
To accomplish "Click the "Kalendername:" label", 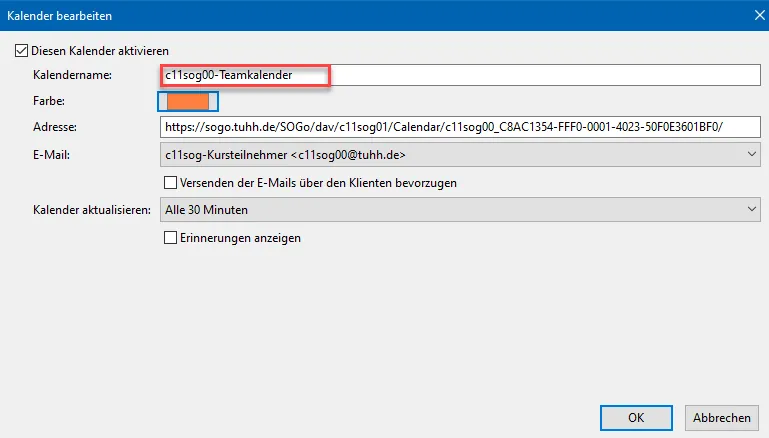I will click(72, 75).
